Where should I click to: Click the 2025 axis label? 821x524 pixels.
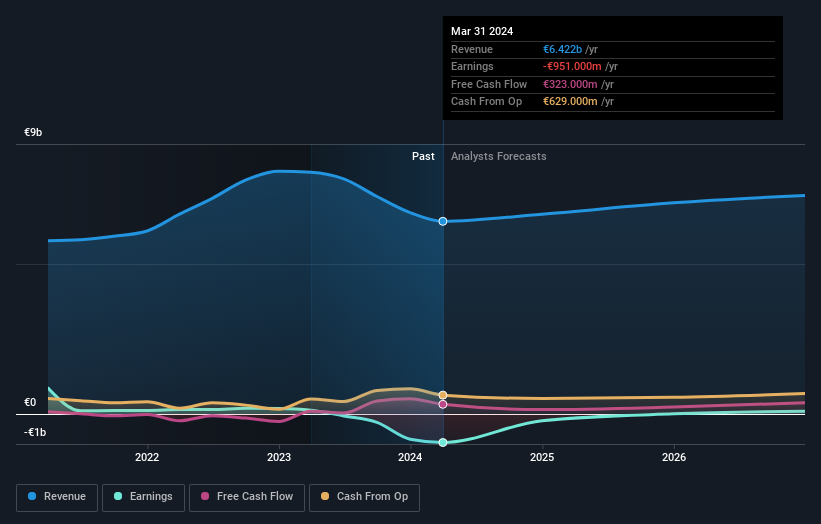pos(542,457)
